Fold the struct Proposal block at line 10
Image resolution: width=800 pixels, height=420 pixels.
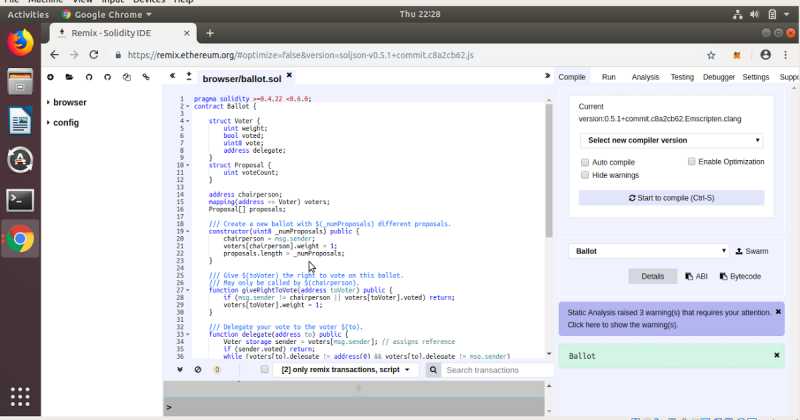188,165
